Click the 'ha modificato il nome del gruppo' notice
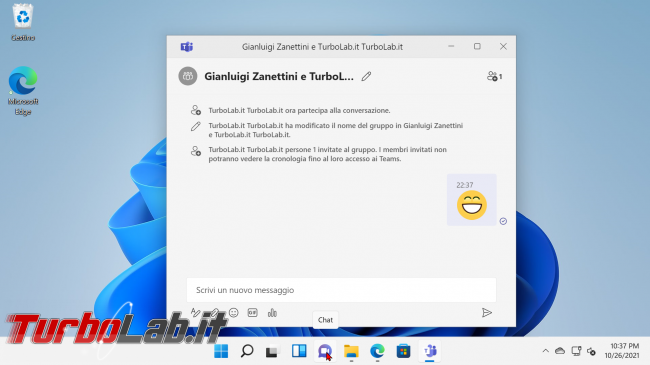 point(335,130)
